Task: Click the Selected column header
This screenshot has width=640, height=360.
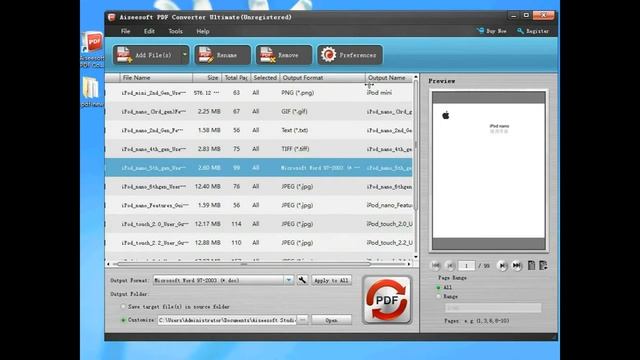Action: [265, 78]
